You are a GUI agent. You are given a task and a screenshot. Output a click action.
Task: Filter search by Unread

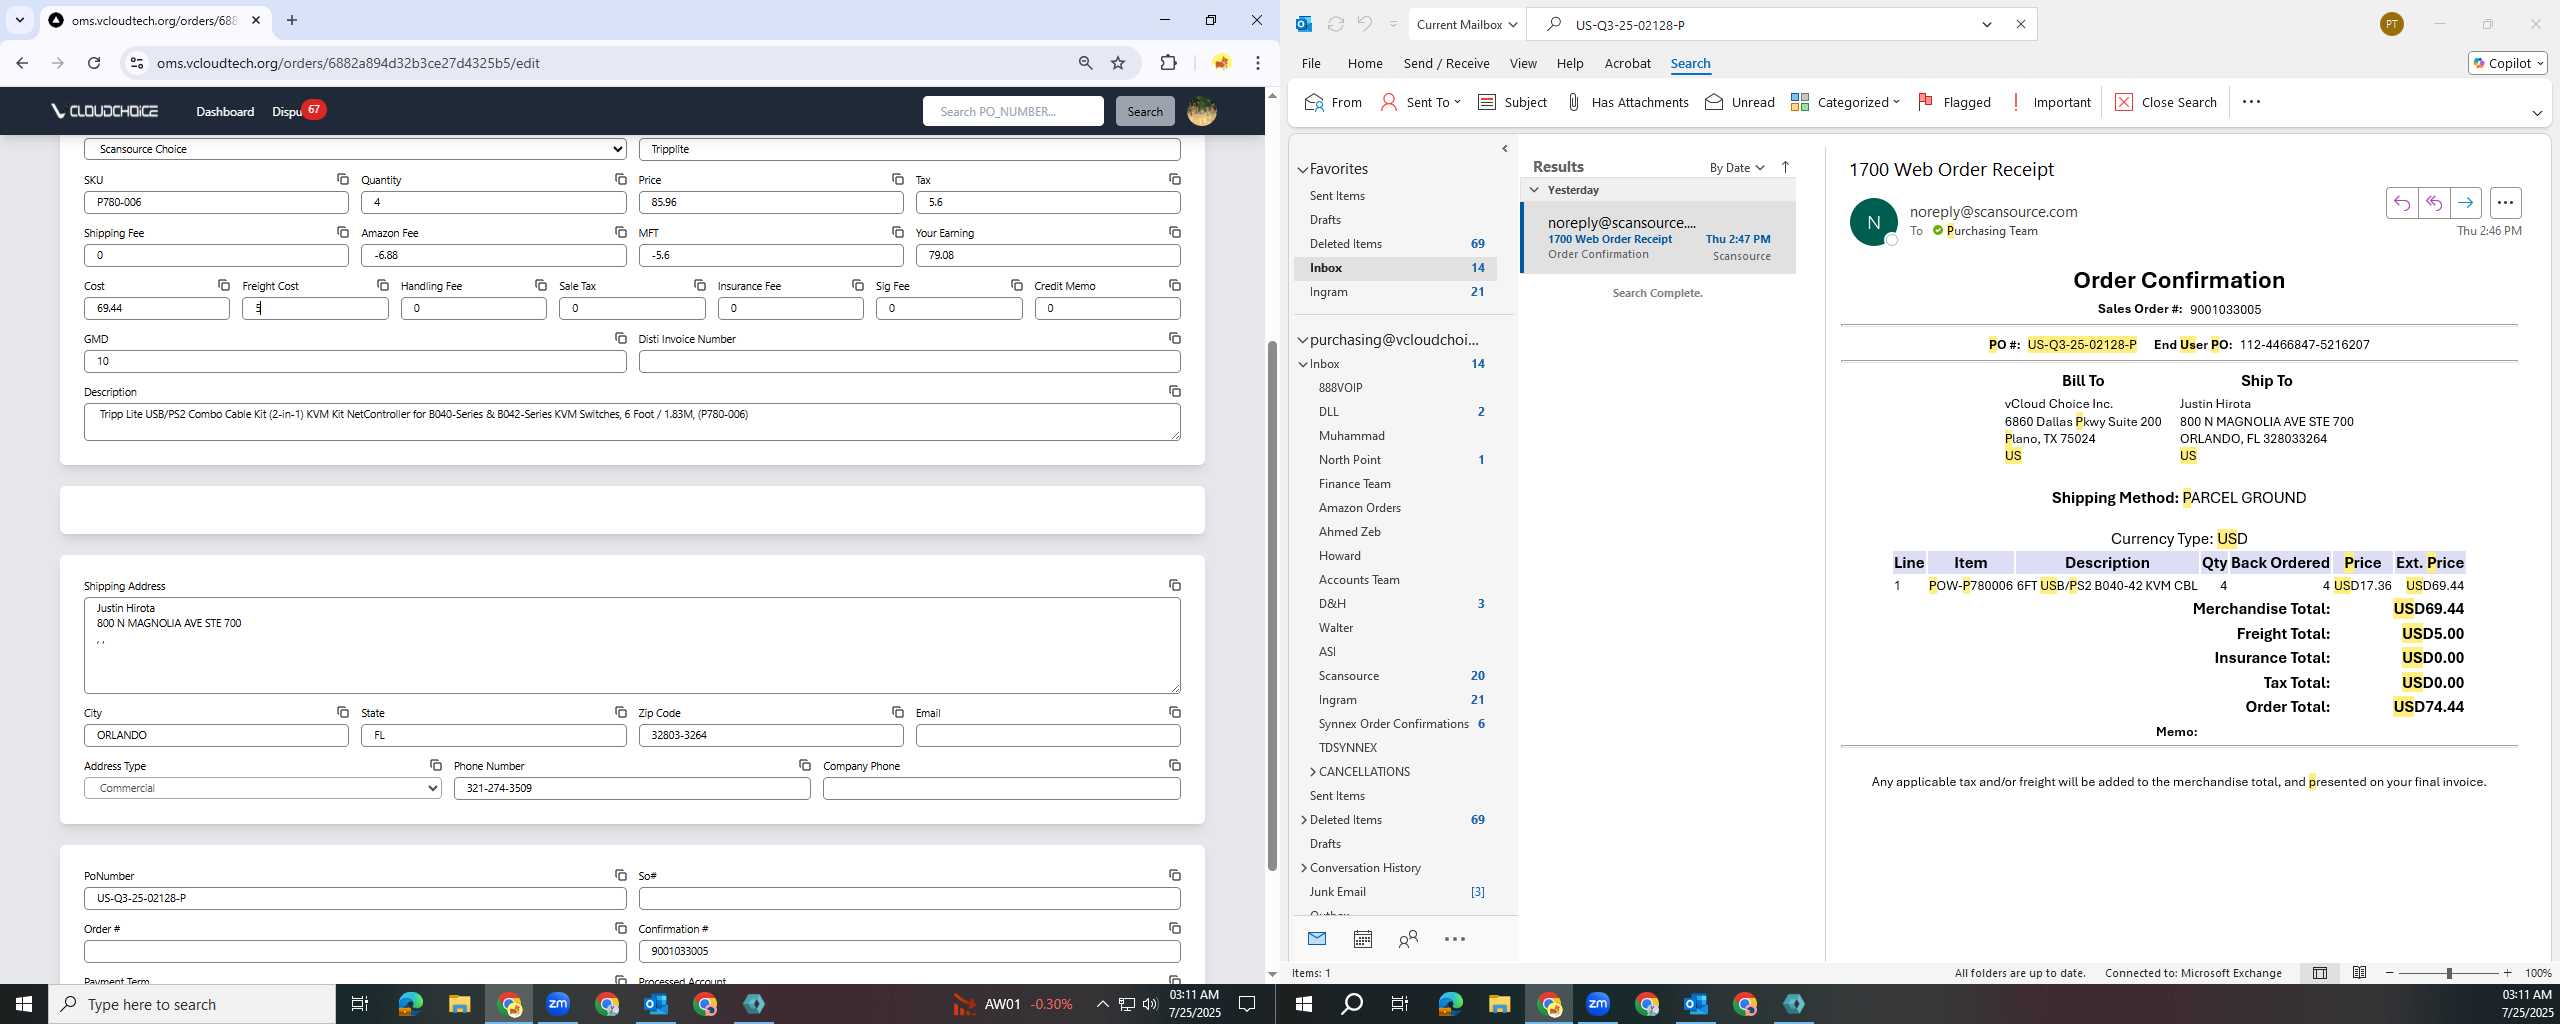(x=1740, y=102)
